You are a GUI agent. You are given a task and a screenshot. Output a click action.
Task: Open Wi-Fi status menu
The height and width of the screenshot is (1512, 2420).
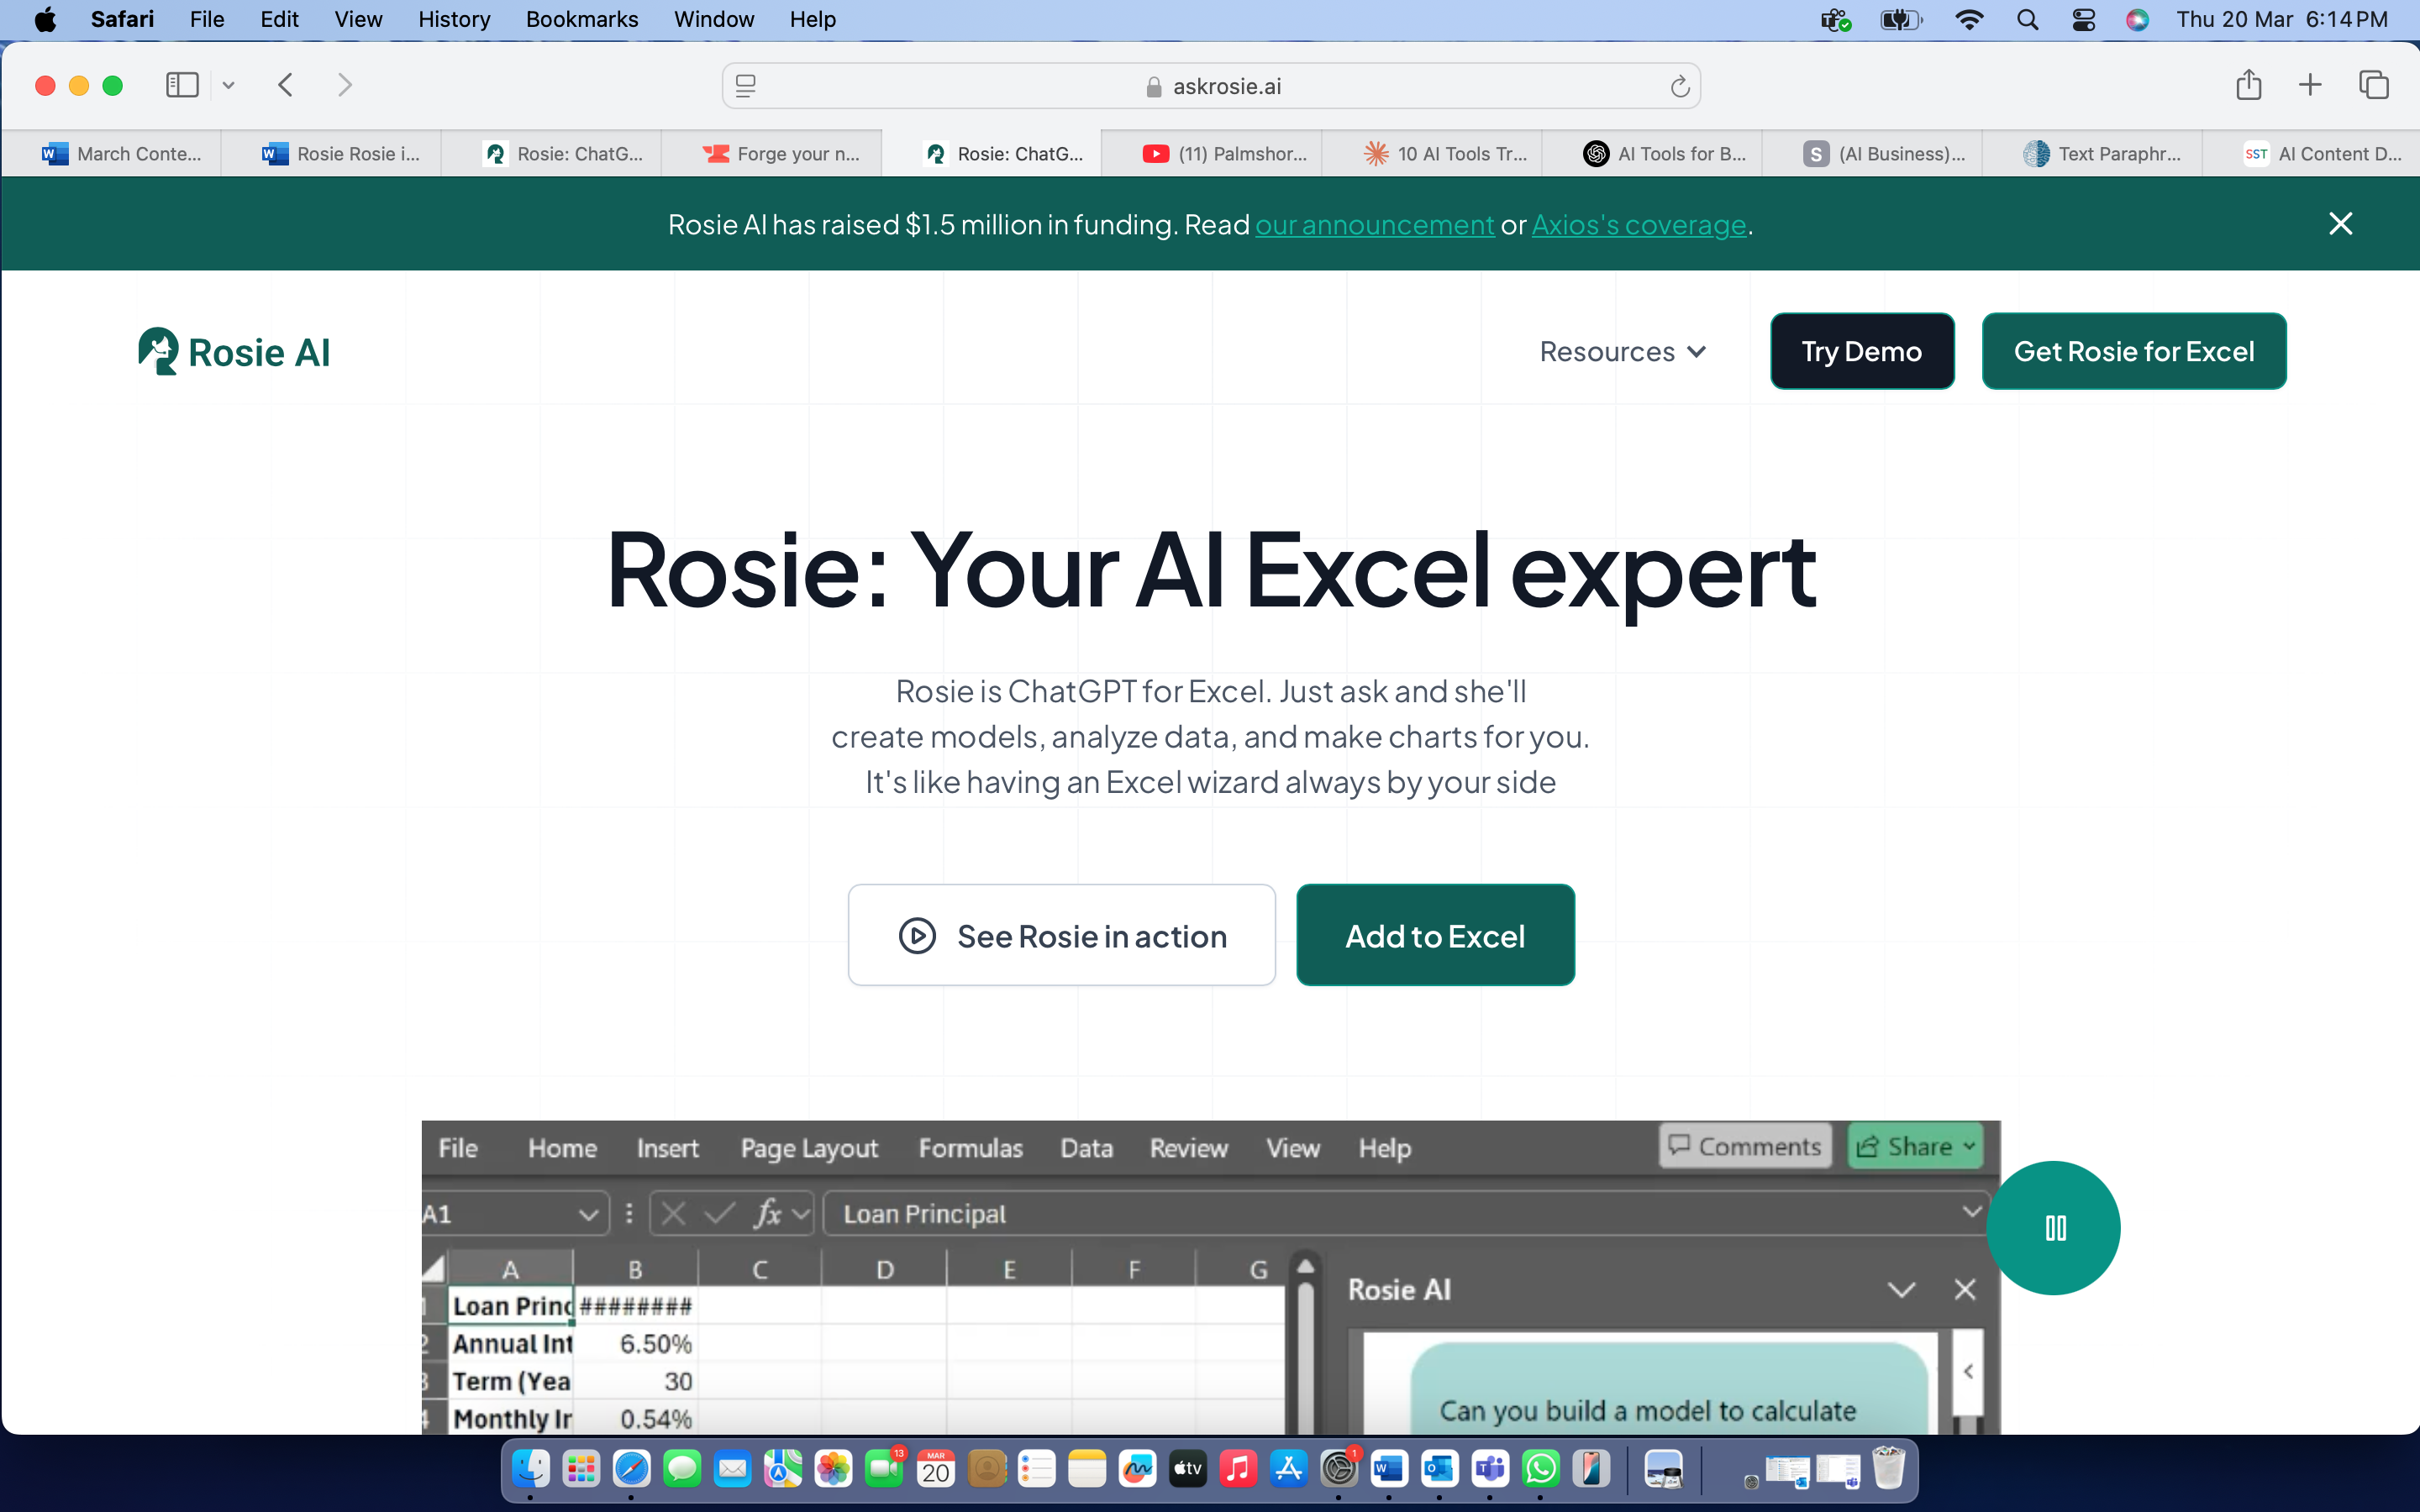1968,19
